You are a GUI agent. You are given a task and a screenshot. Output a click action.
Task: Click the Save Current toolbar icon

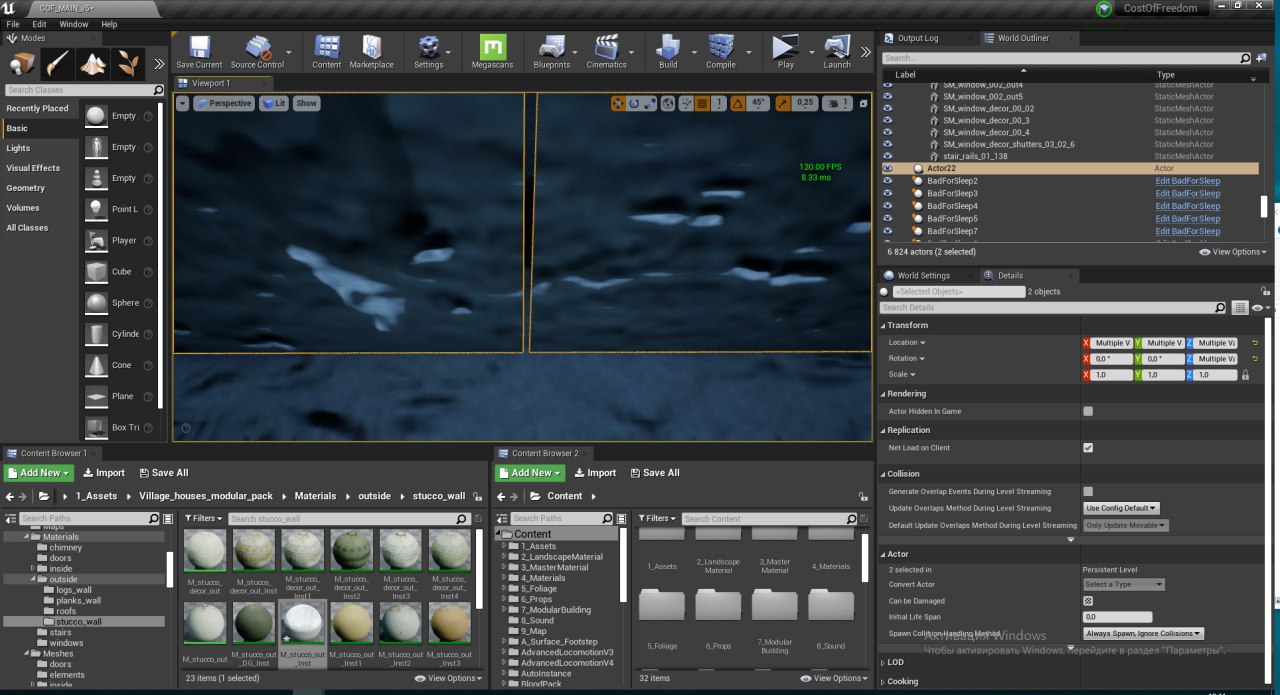199,51
